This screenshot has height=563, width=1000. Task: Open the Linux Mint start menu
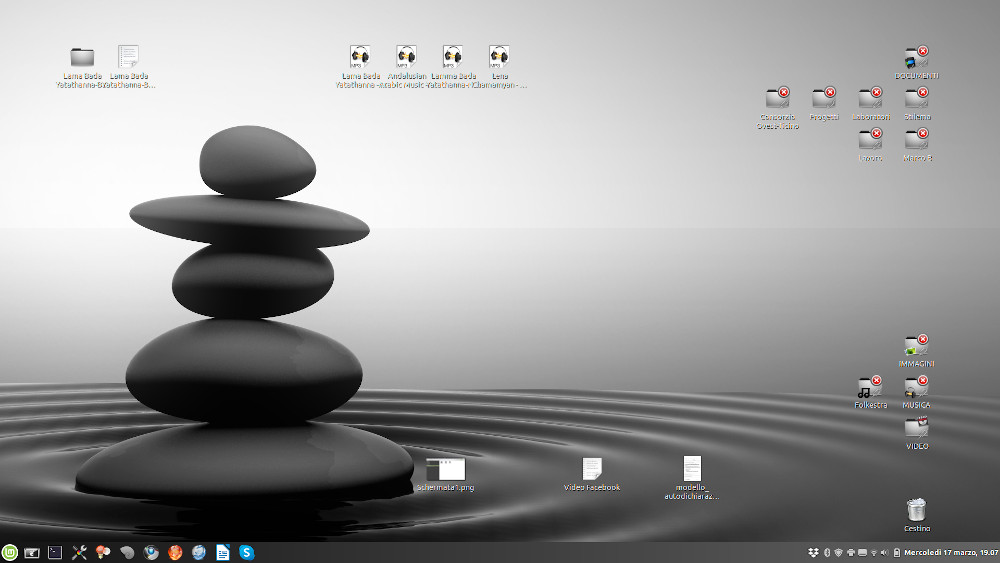pos(10,552)
